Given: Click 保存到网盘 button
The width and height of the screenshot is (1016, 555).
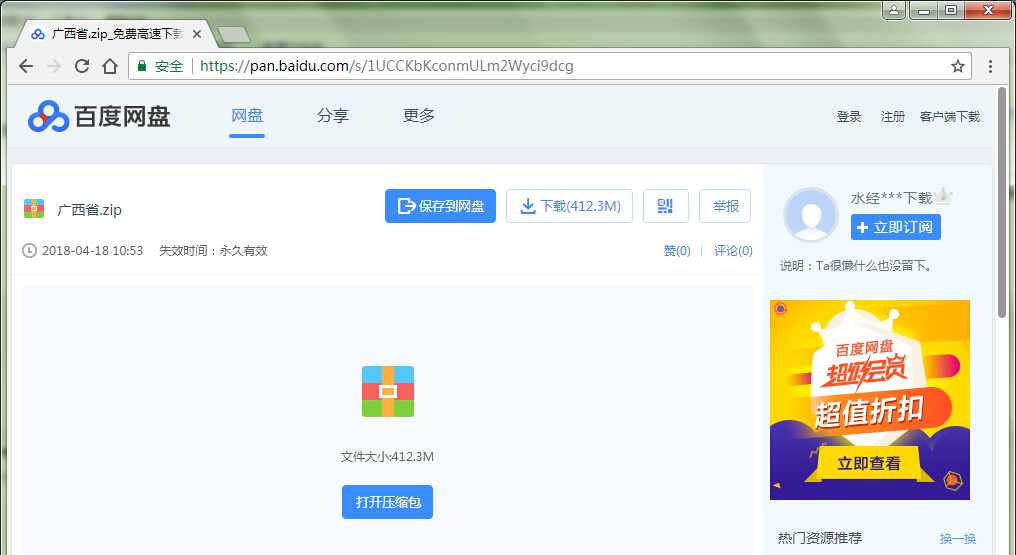Looking at the screenshot, I should [440, 206].
